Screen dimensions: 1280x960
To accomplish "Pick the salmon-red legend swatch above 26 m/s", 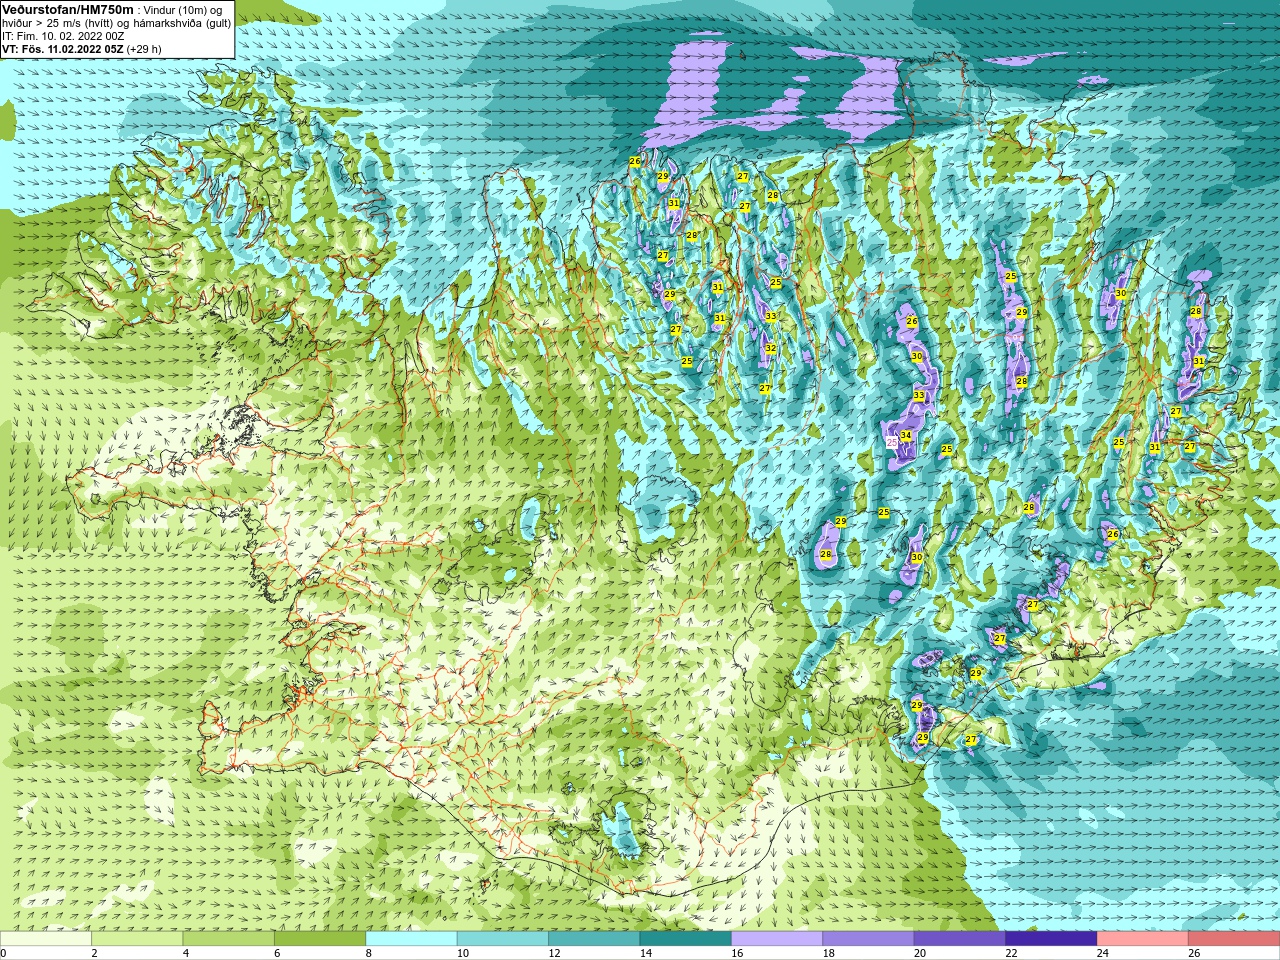I will (1234, 939).
